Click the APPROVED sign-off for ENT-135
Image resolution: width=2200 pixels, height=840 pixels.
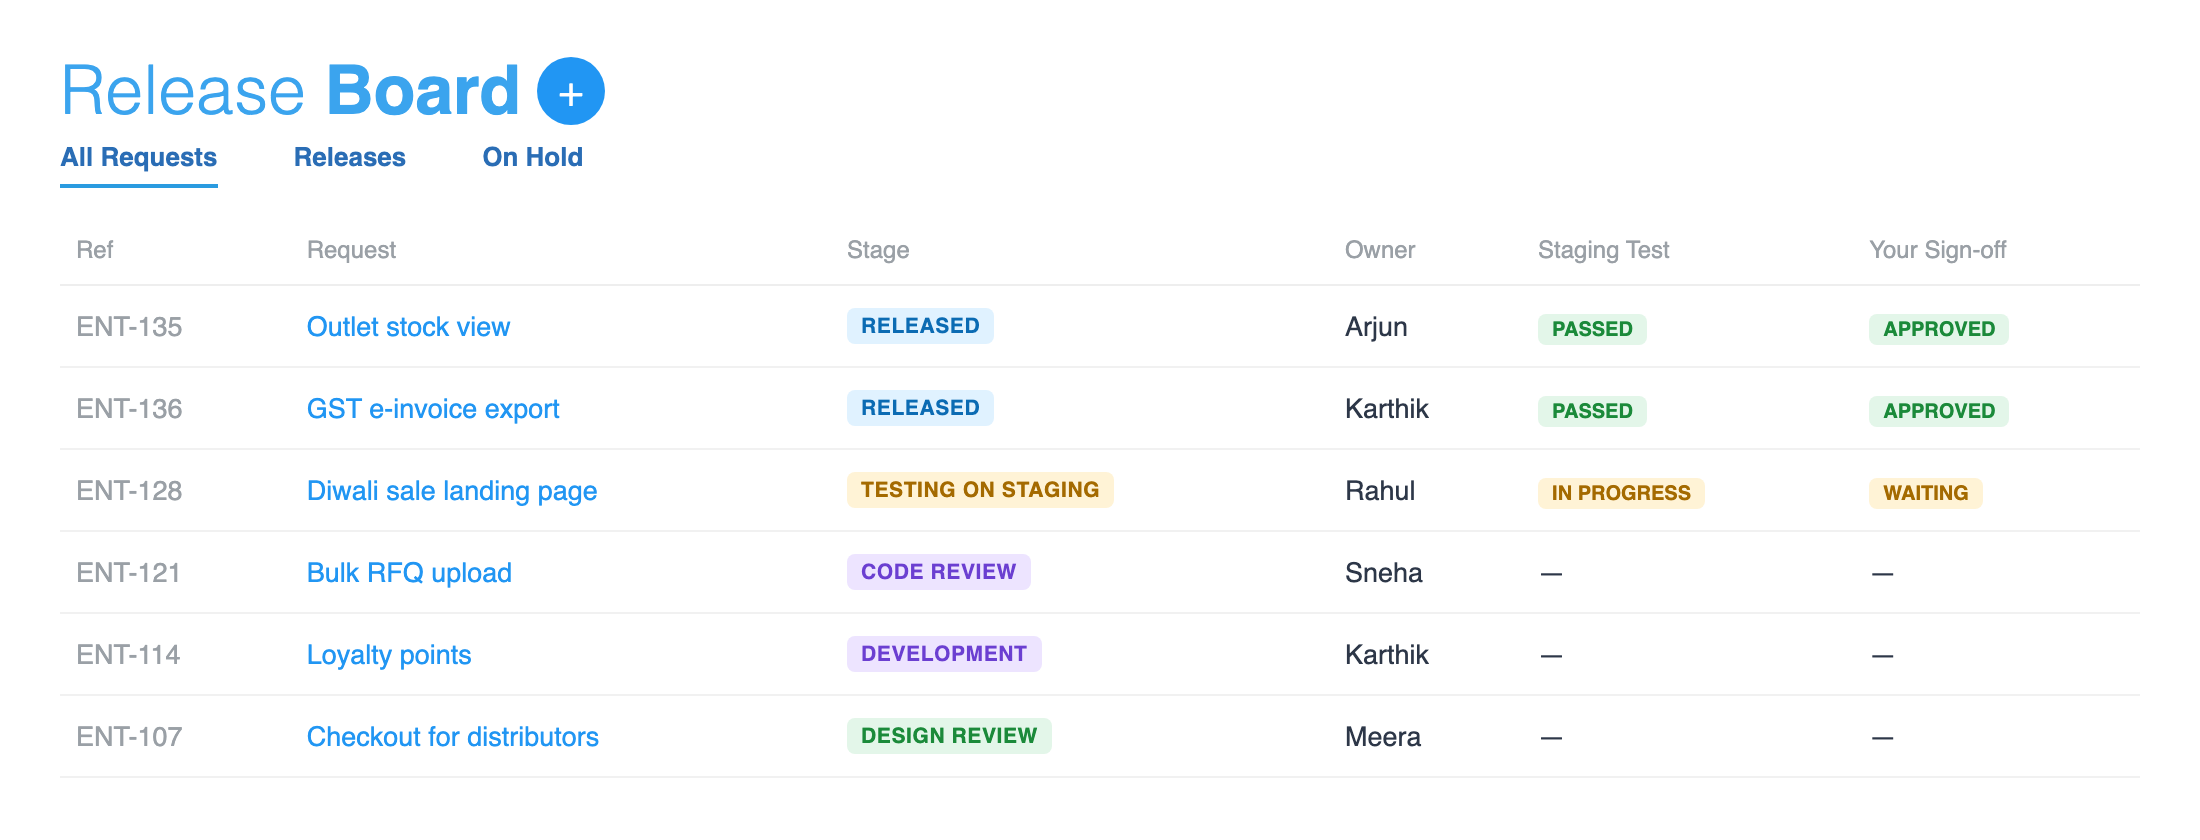[x=1939, y=329]
